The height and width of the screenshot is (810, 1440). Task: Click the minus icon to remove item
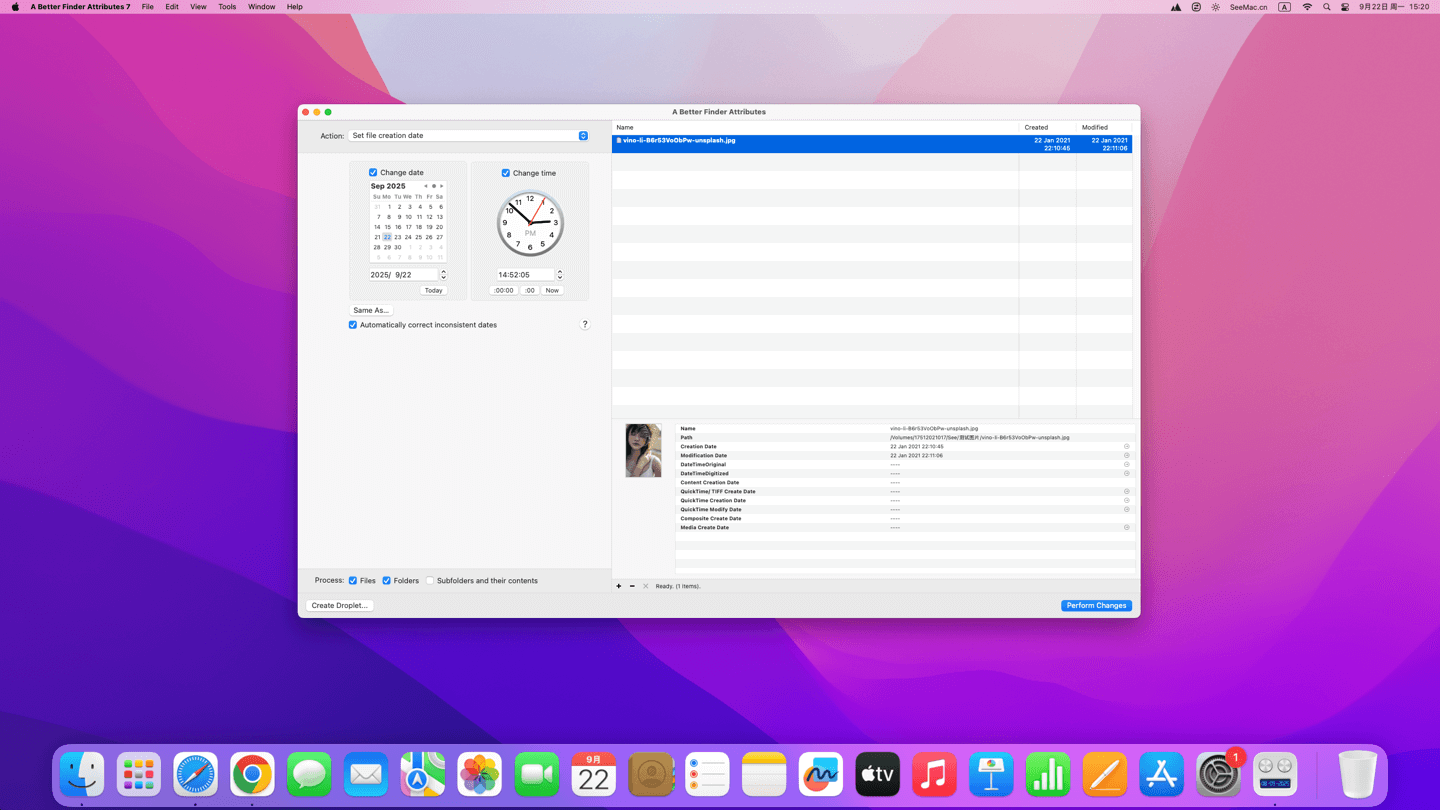pos(632,586)
